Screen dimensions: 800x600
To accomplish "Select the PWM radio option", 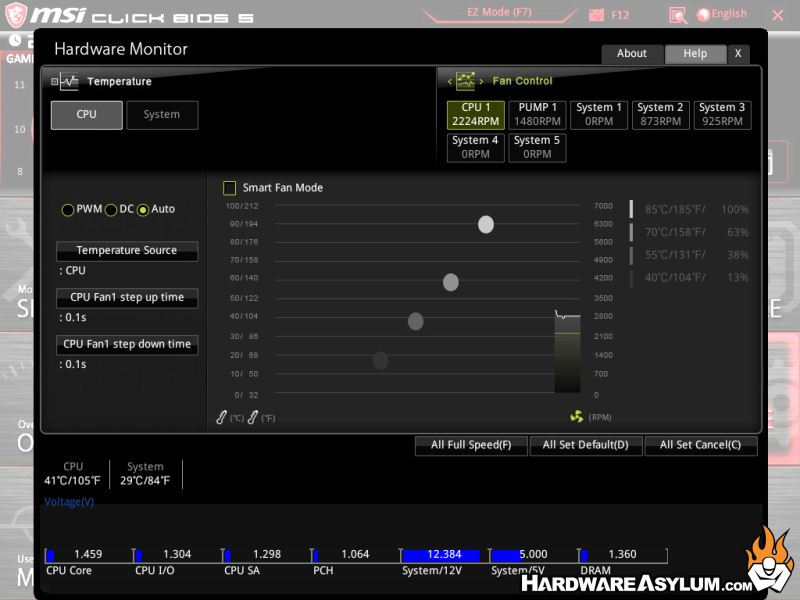I will pos(68,210).
